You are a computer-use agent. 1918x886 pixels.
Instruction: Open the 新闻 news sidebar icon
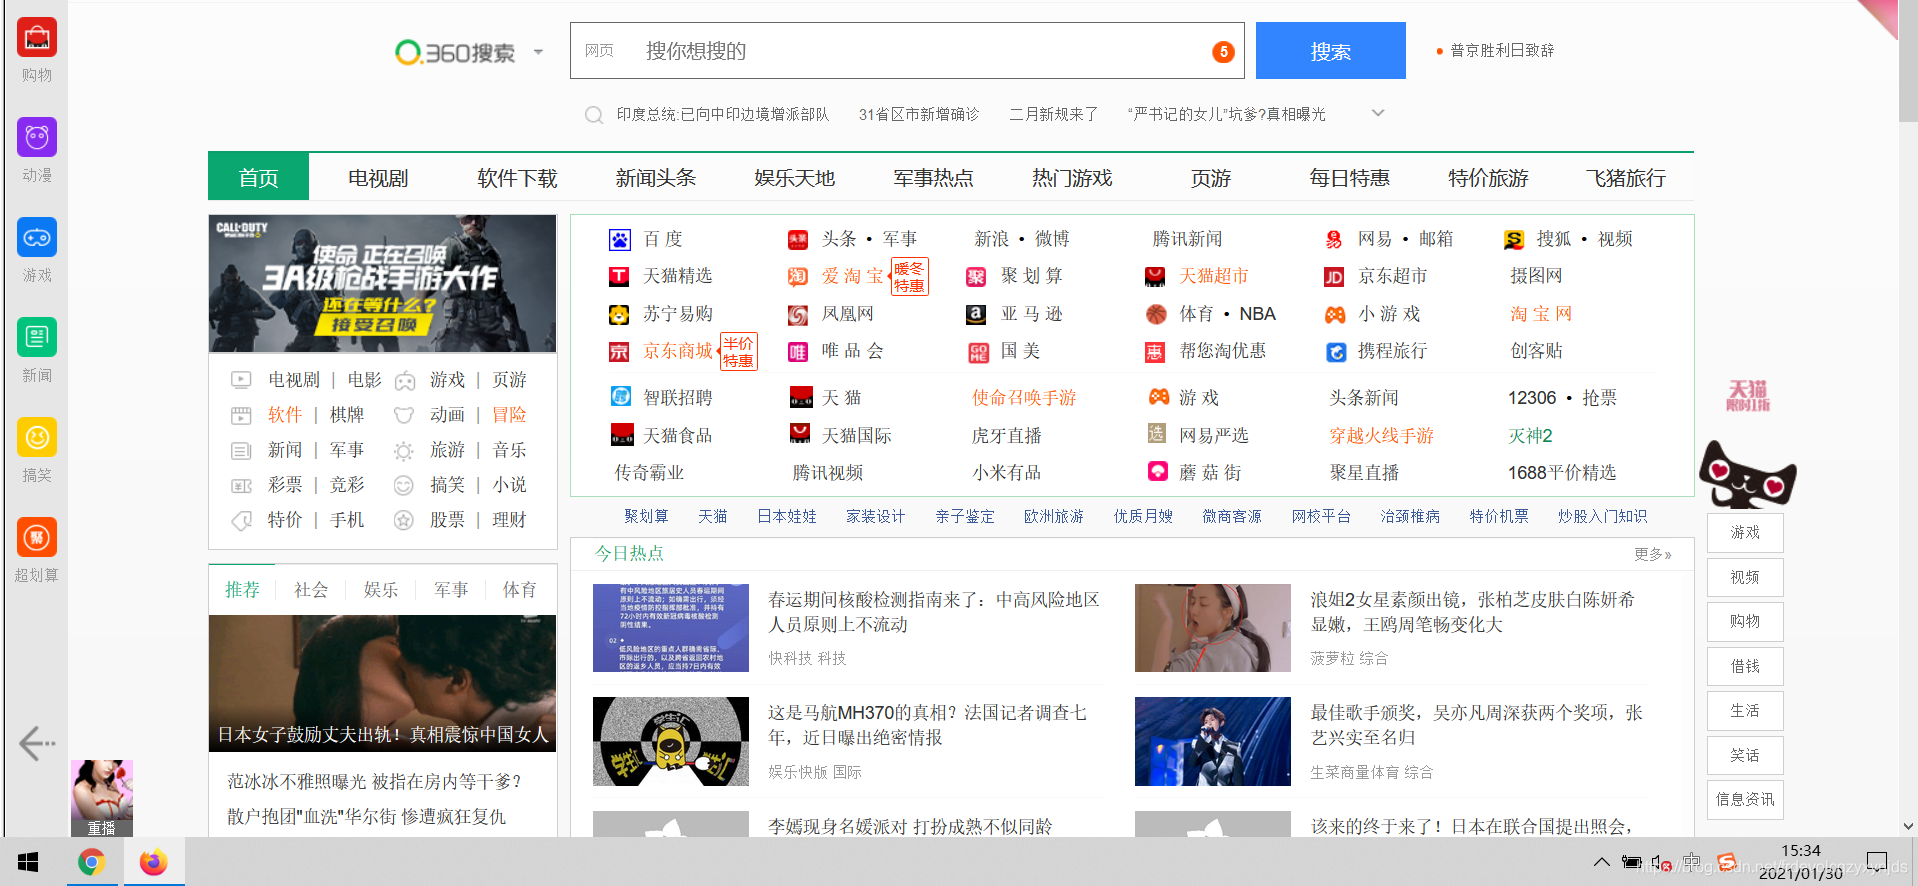pyautogui.click(x=37, y=337)
